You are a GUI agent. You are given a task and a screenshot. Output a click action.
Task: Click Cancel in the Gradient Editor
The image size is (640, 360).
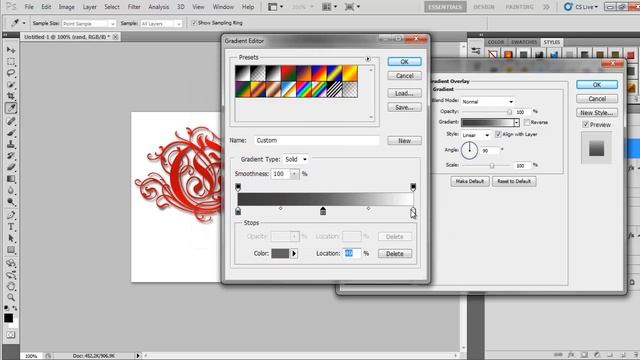[x=404, y=76]
